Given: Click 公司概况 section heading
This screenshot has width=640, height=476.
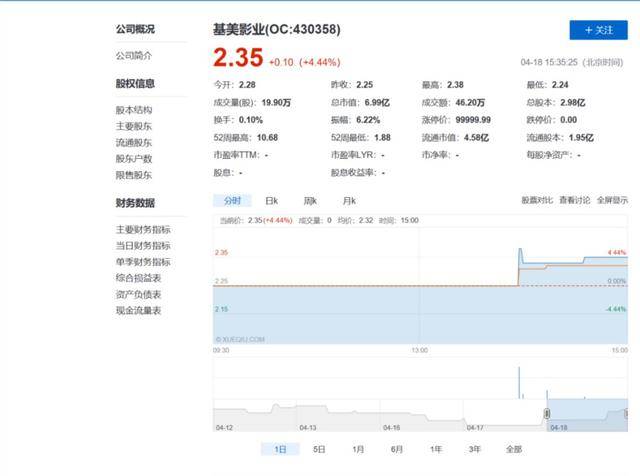Looking at the screenshot, I should pos(135,29).
